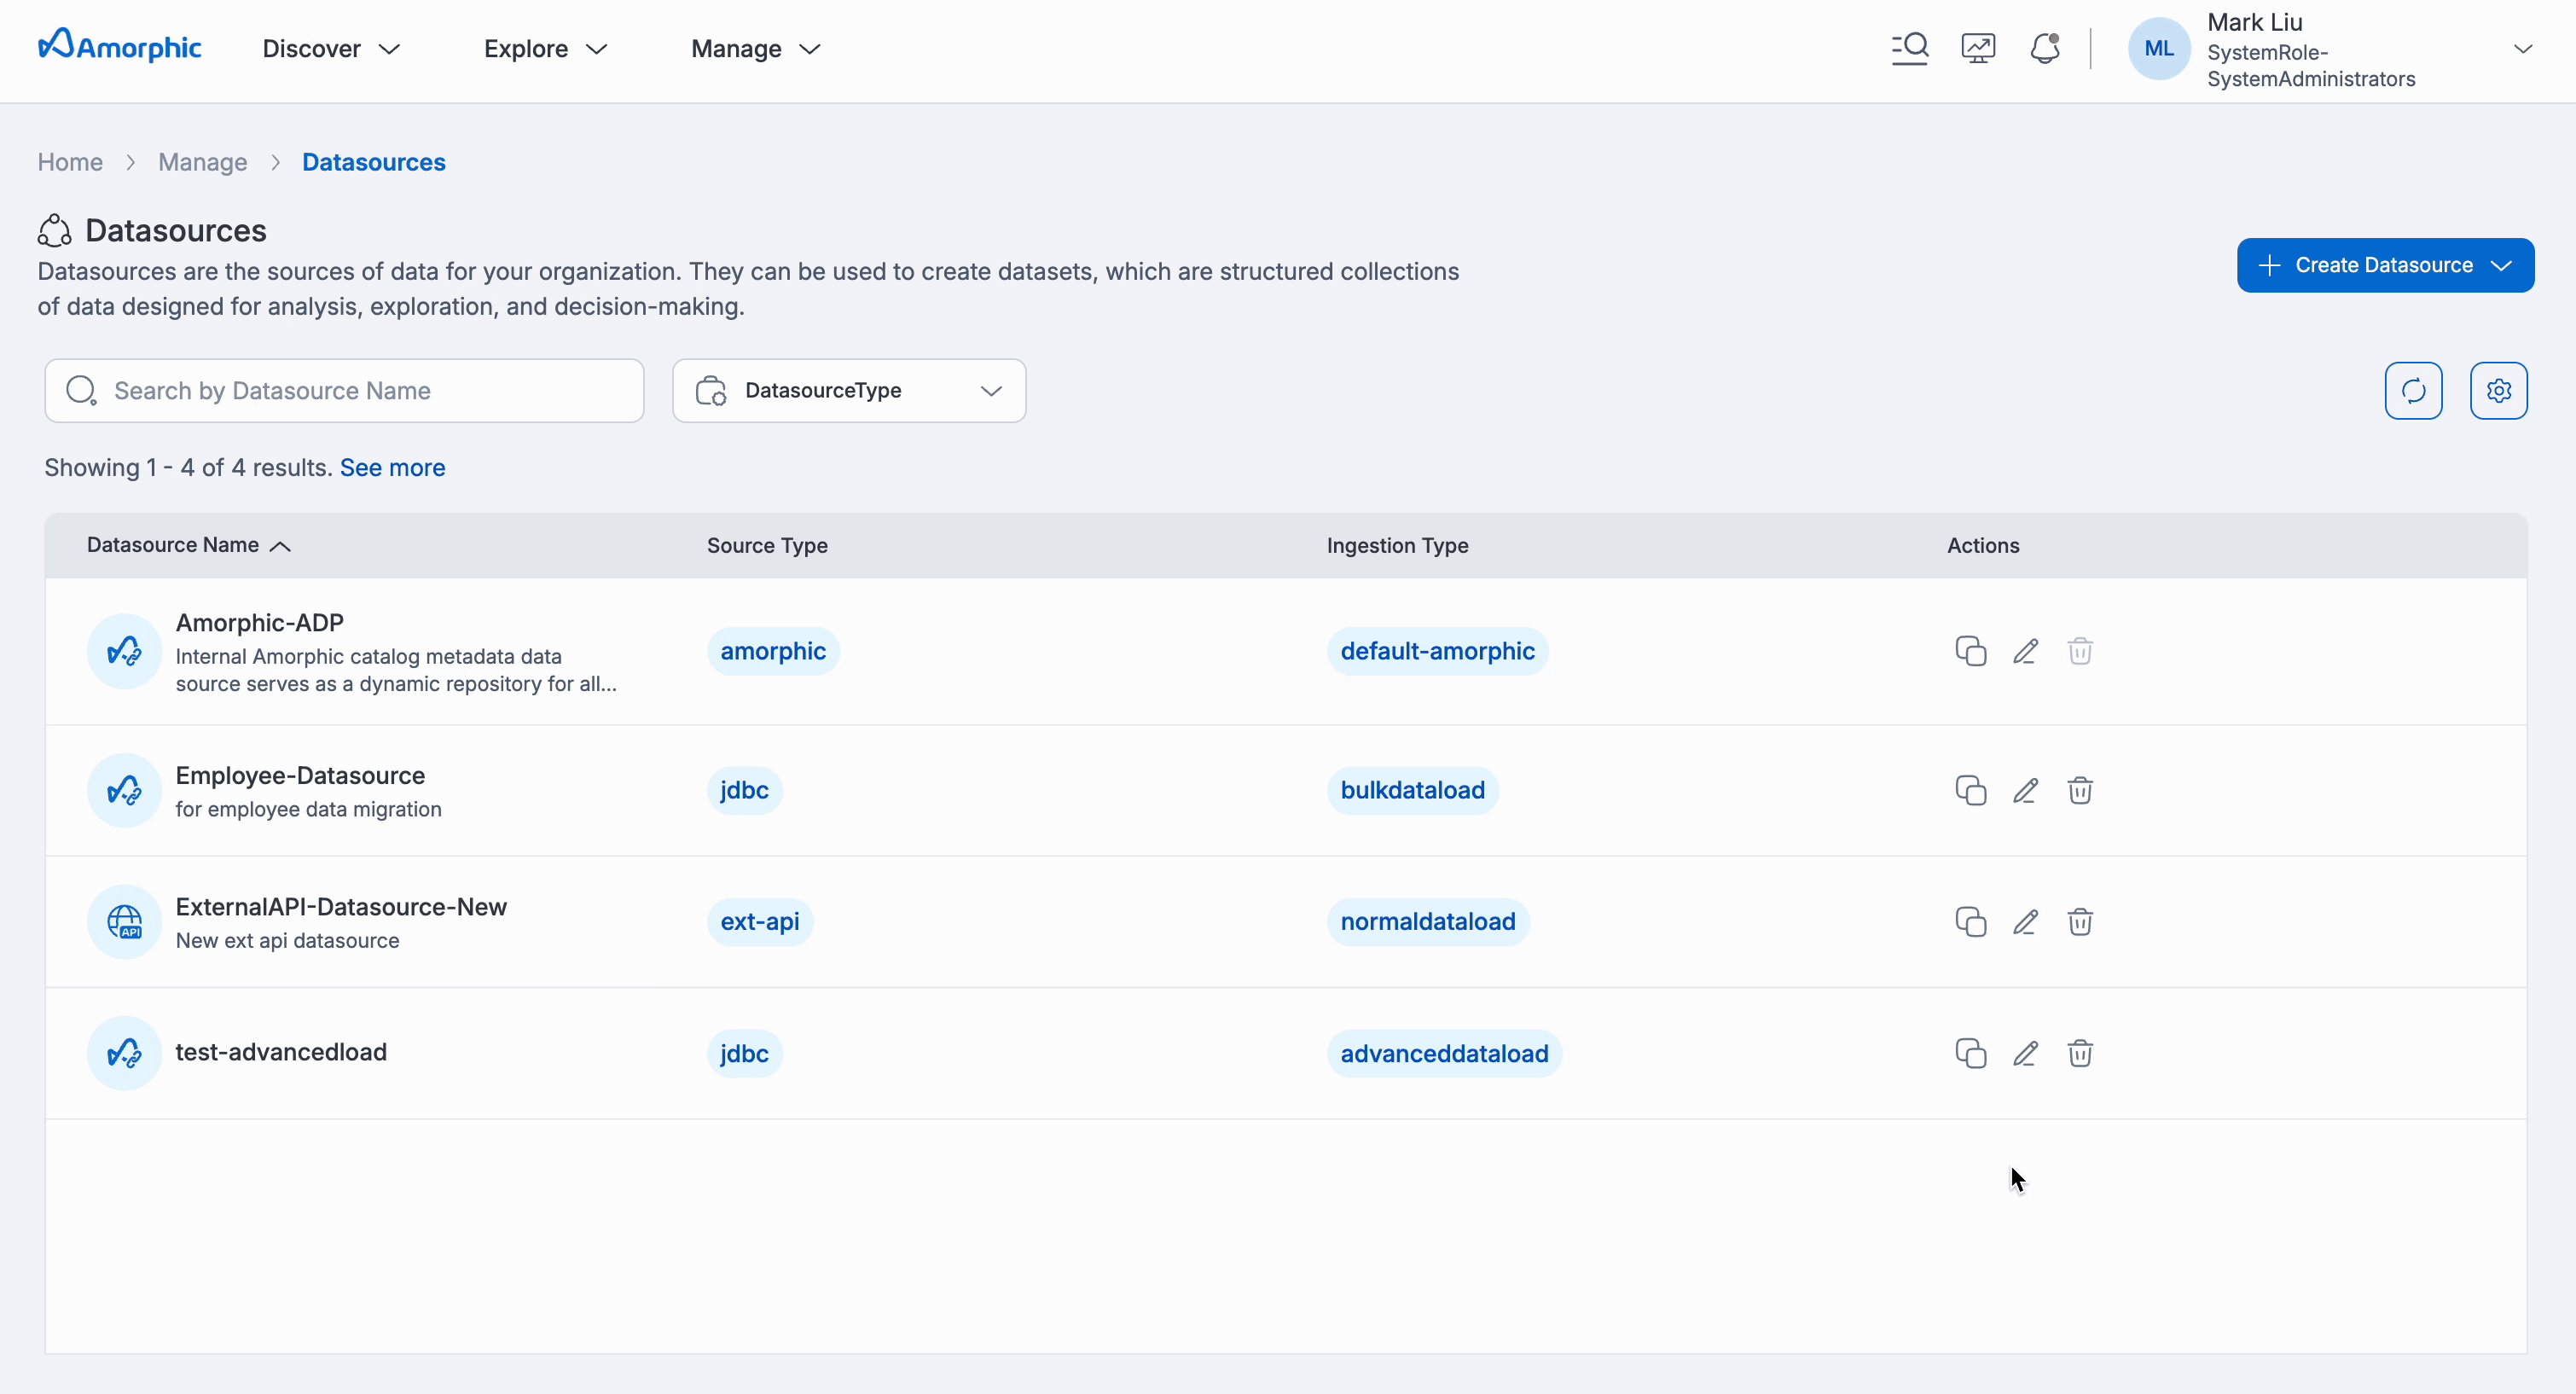Expand the Mark Liu user menu
The image size is (2576, 1394).
(2522, 49)
